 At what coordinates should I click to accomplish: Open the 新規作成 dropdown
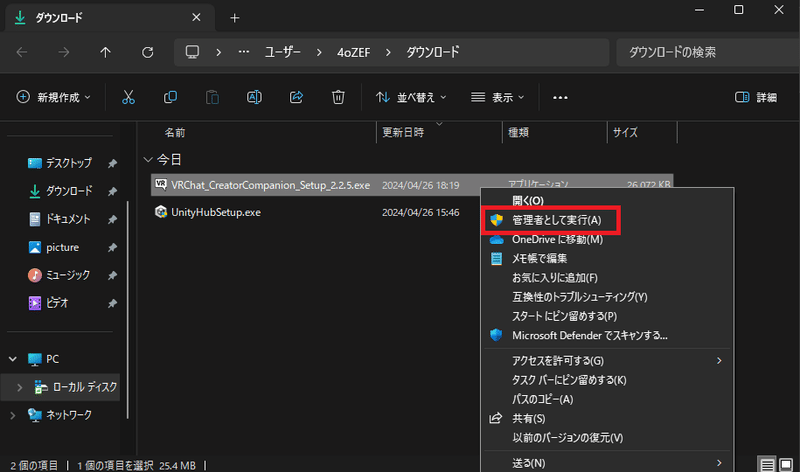pyautogui.click(x=54, y=97)
